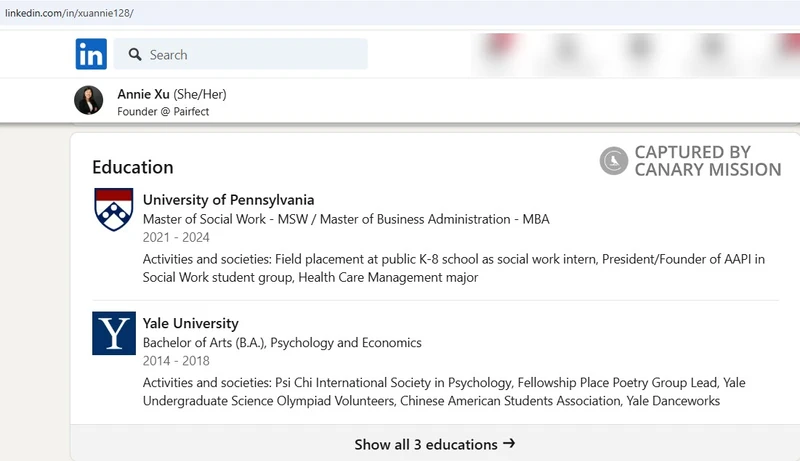This screenshot has height=461, width=800.
Task: Open the University of Pennsylvania school link
Action: click(x=228, y=200)
